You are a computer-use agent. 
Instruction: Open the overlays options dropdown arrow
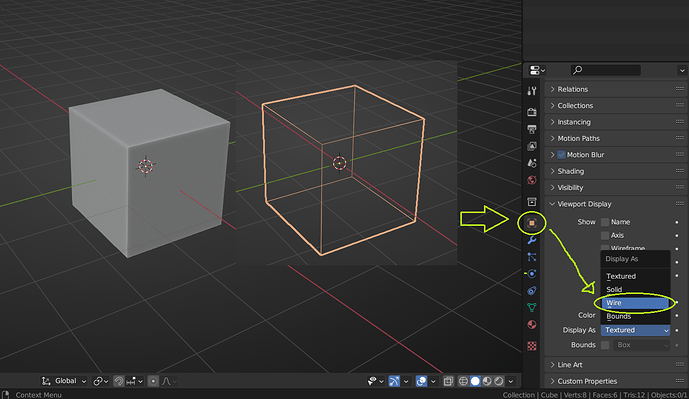tap(433, 381)
